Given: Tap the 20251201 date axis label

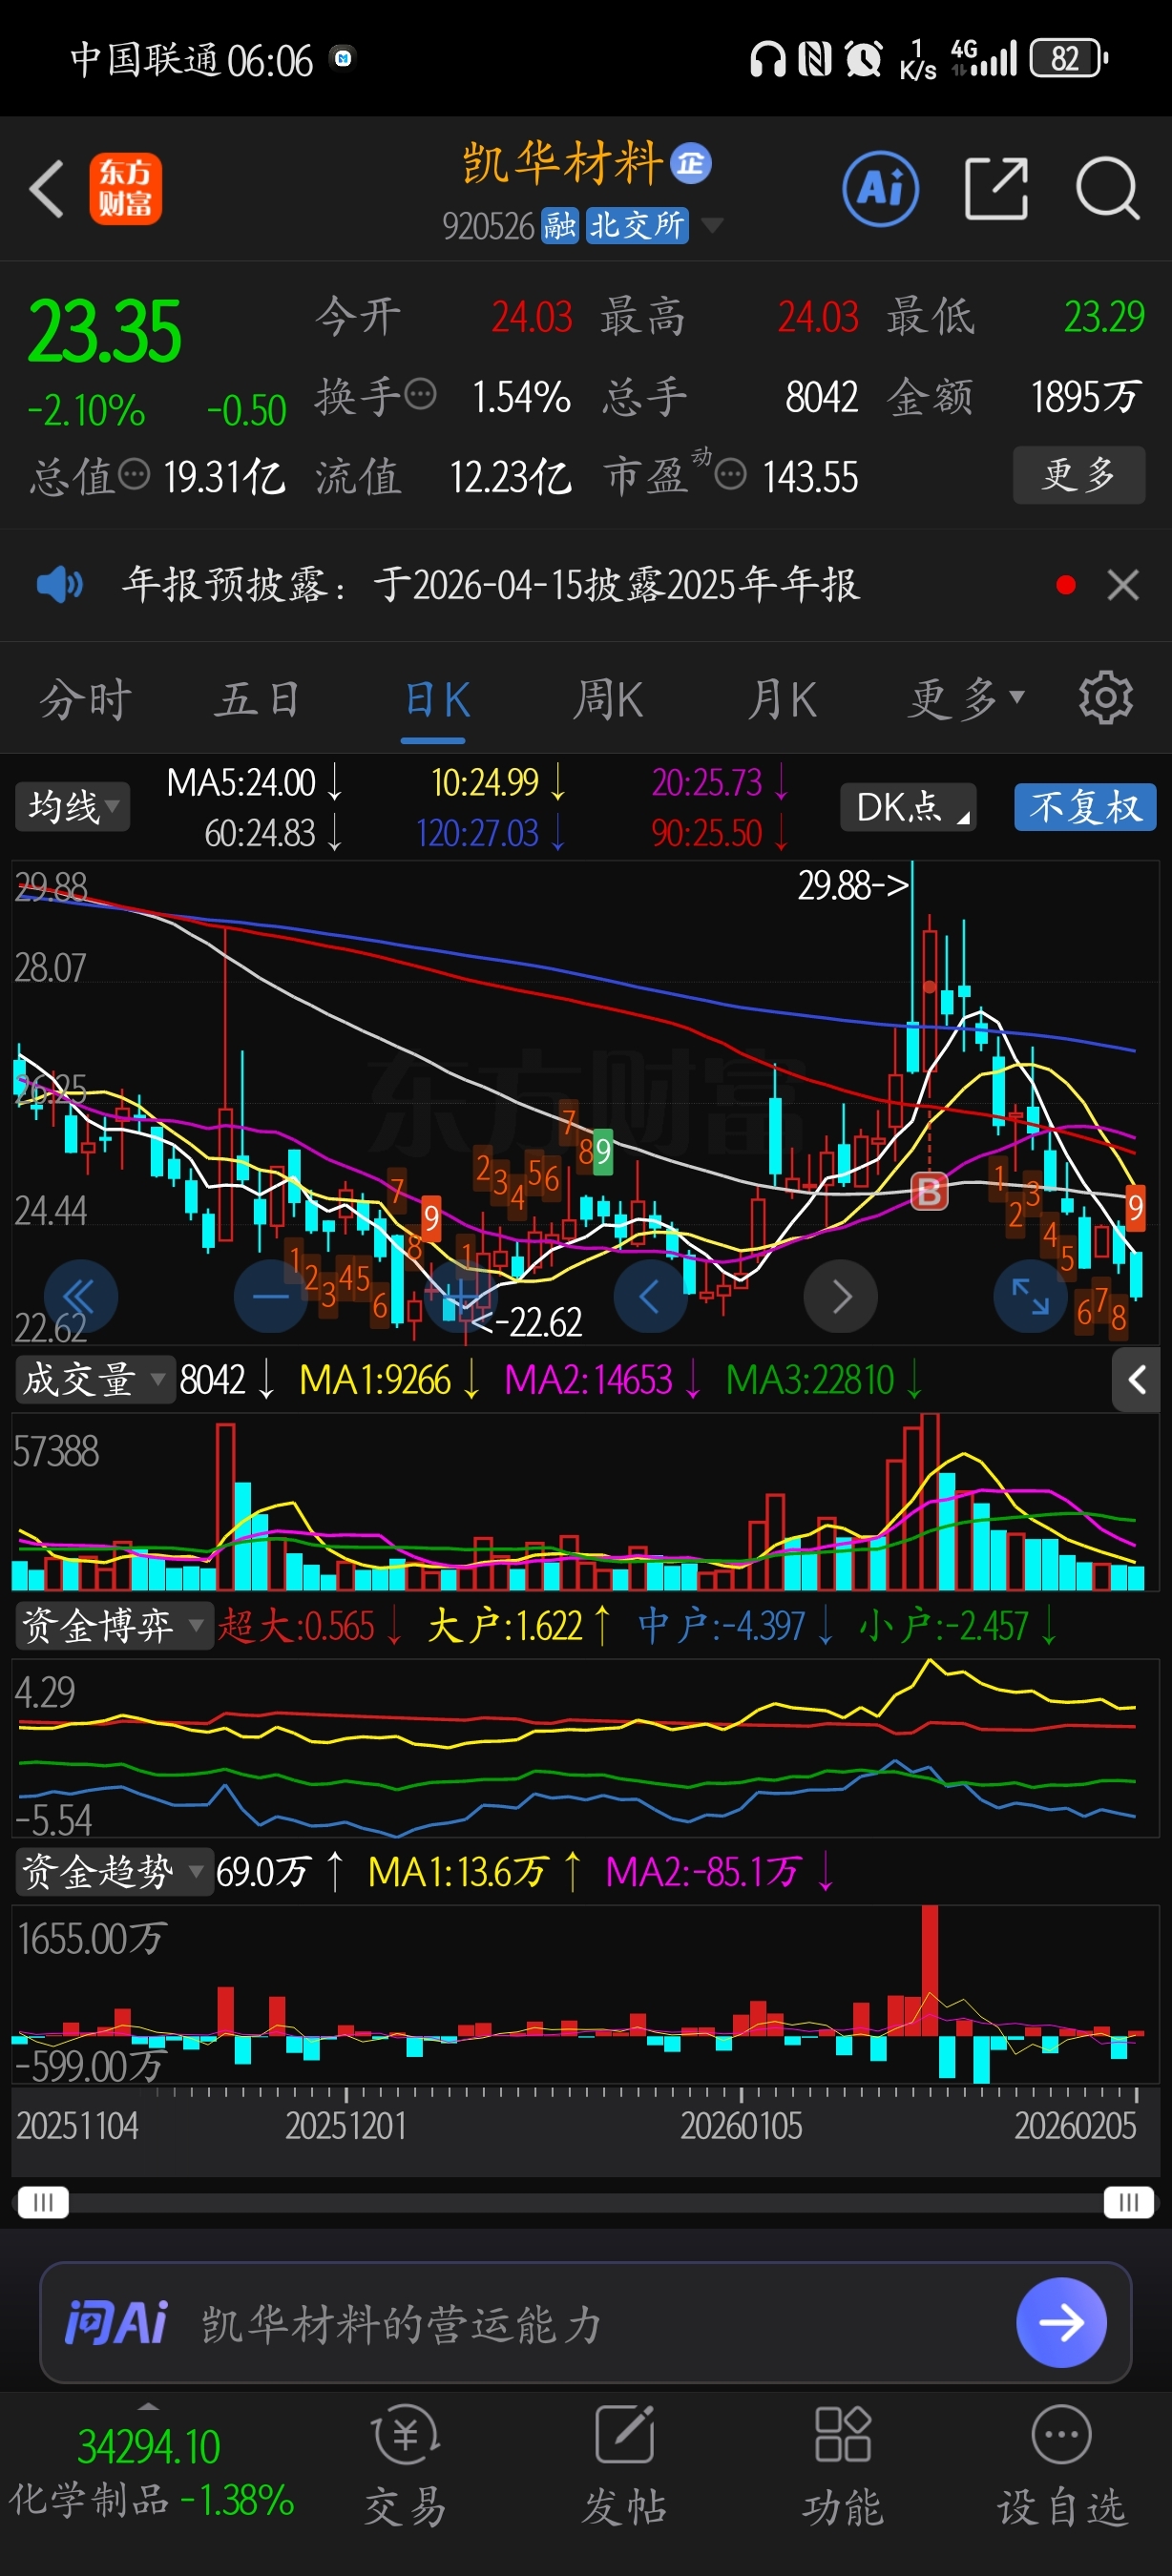Looking at the screenshot, I should click(x=346, y=2125).
